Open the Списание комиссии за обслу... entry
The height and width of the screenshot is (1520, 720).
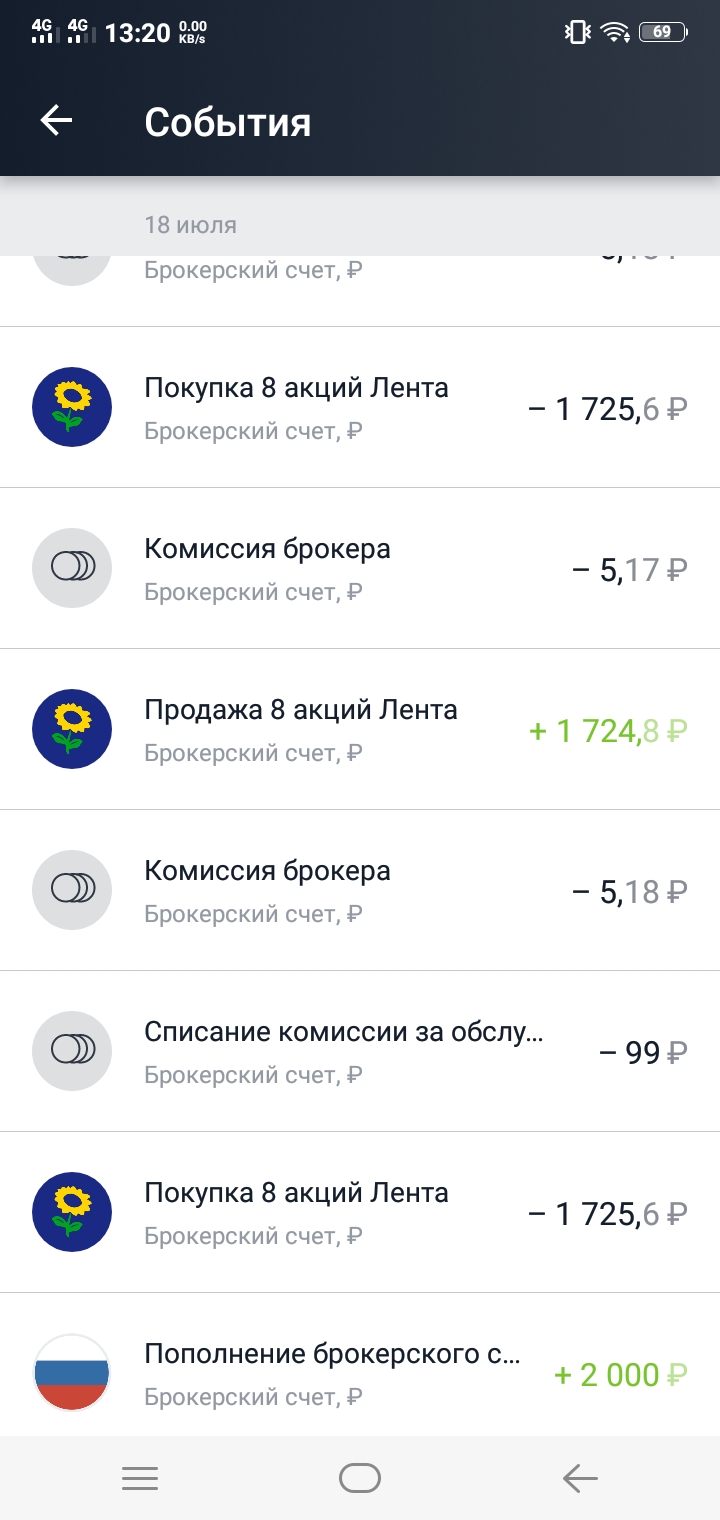click(x=344, y=1032)
